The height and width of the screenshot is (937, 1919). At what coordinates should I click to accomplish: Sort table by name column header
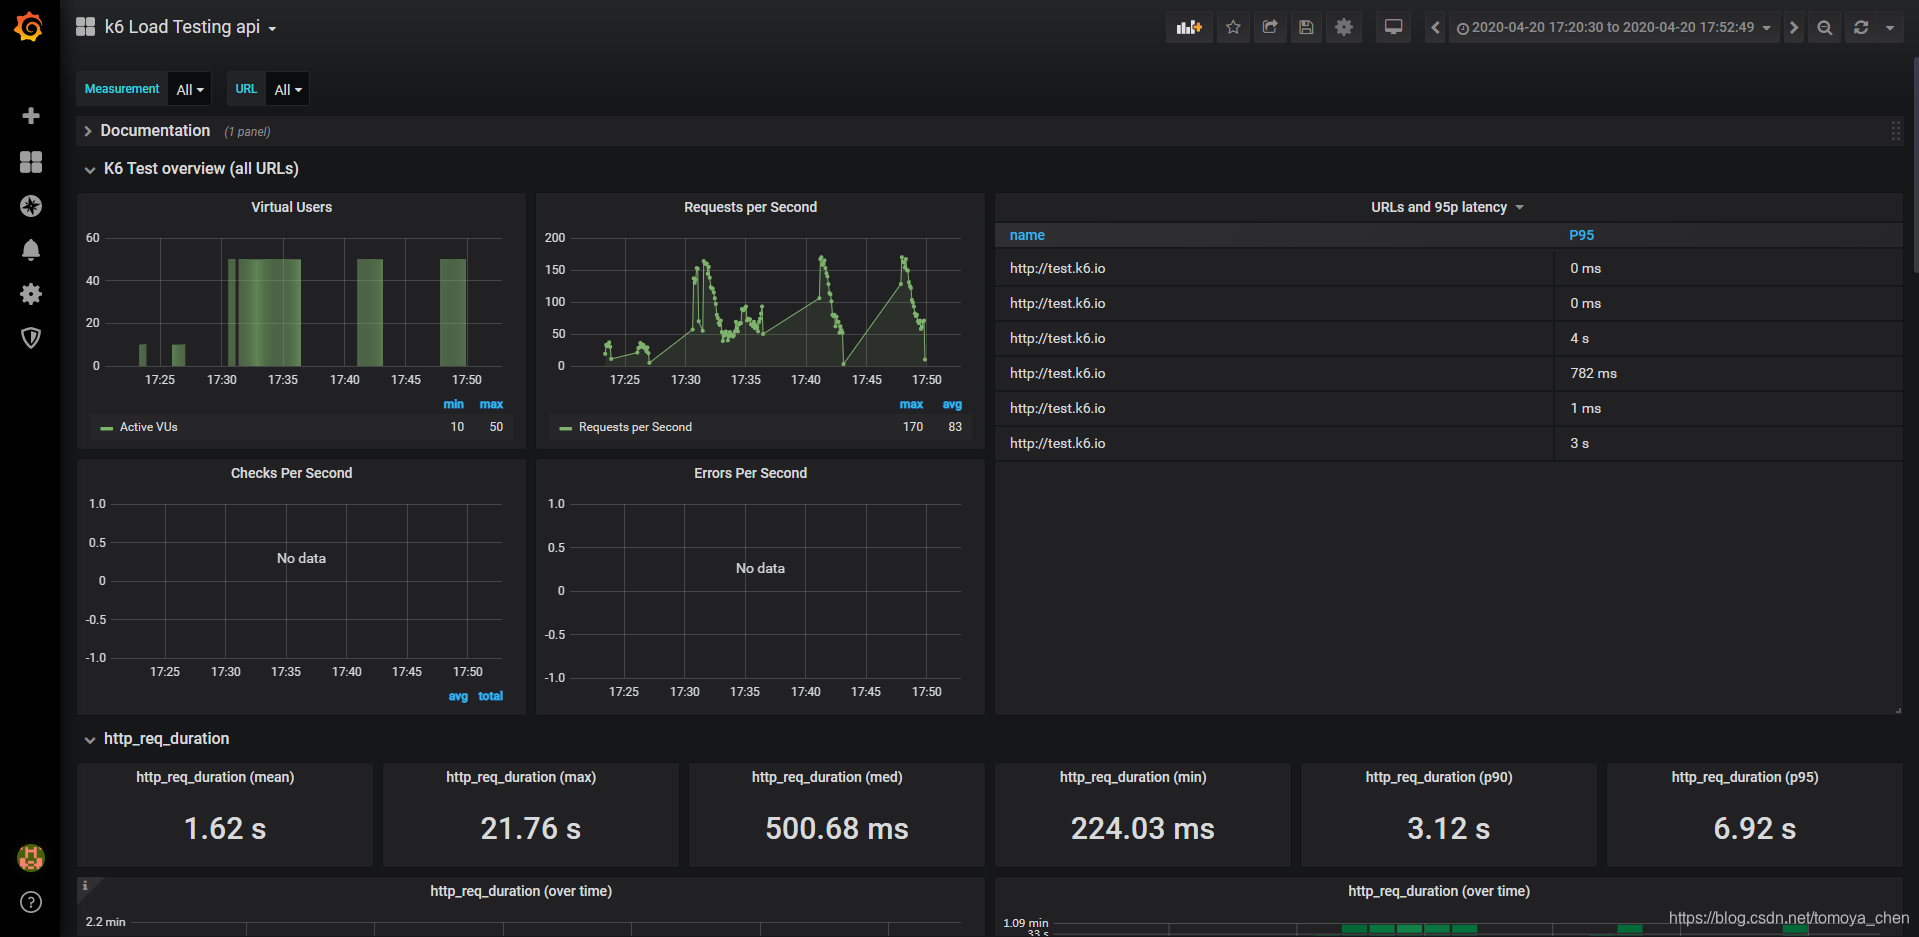tap(1027, 235)
